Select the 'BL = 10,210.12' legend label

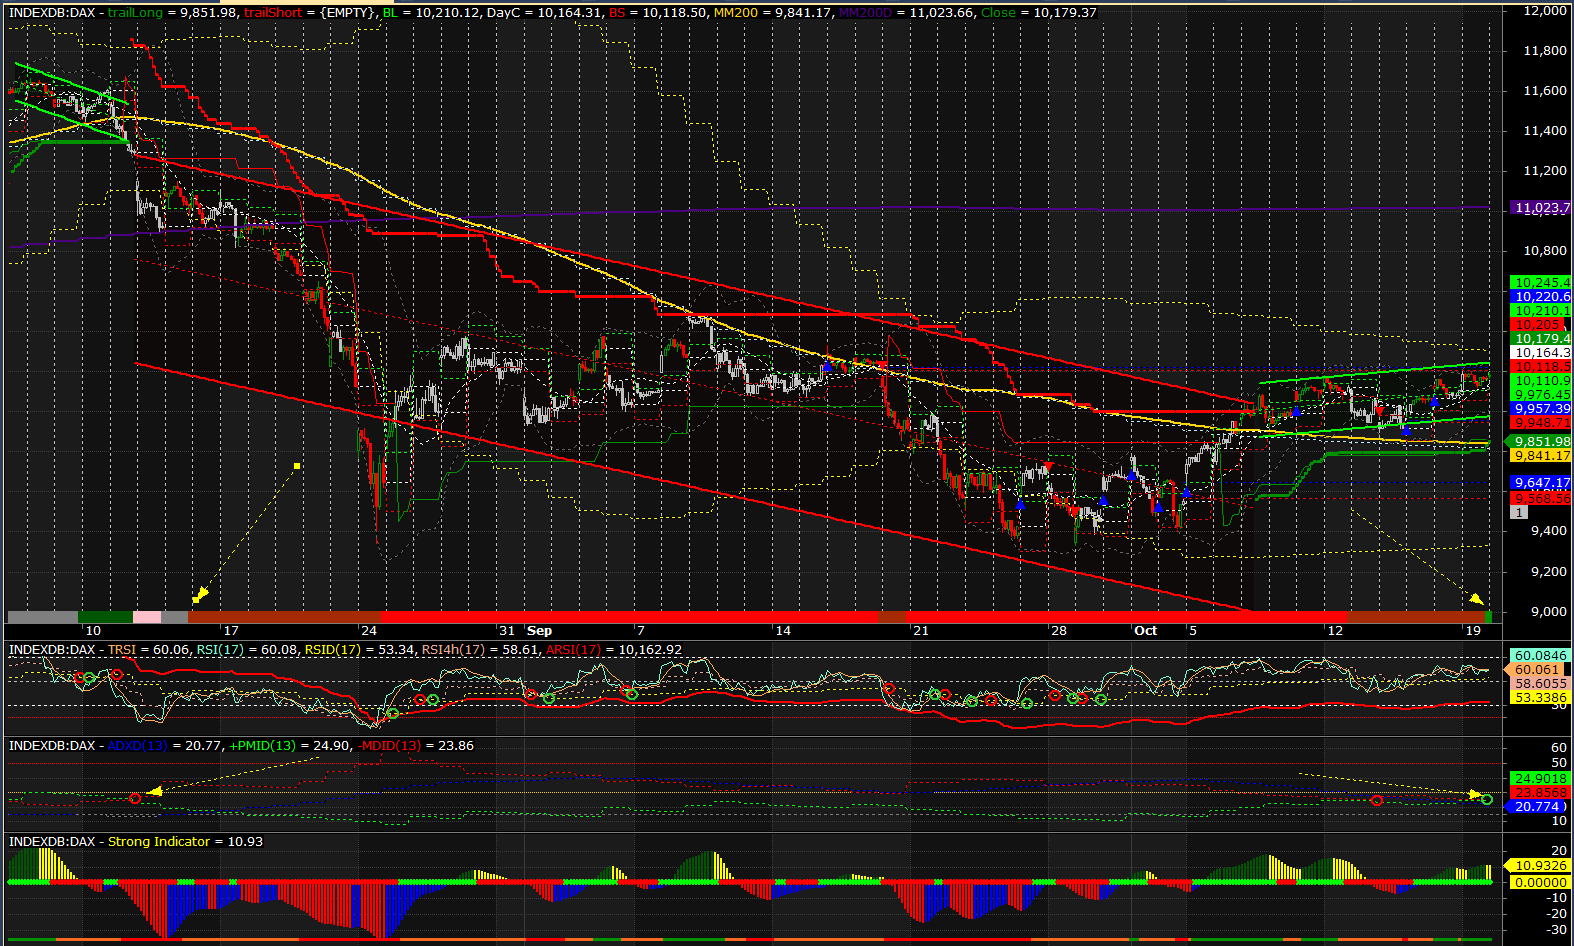[431, 13]
